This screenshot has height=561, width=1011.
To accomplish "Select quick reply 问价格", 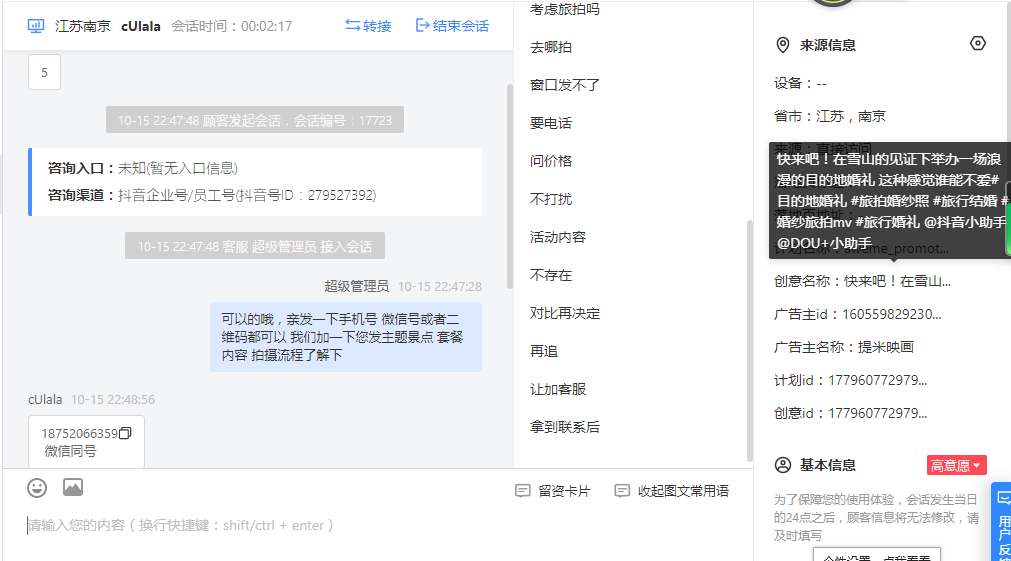I will (551, 161).
